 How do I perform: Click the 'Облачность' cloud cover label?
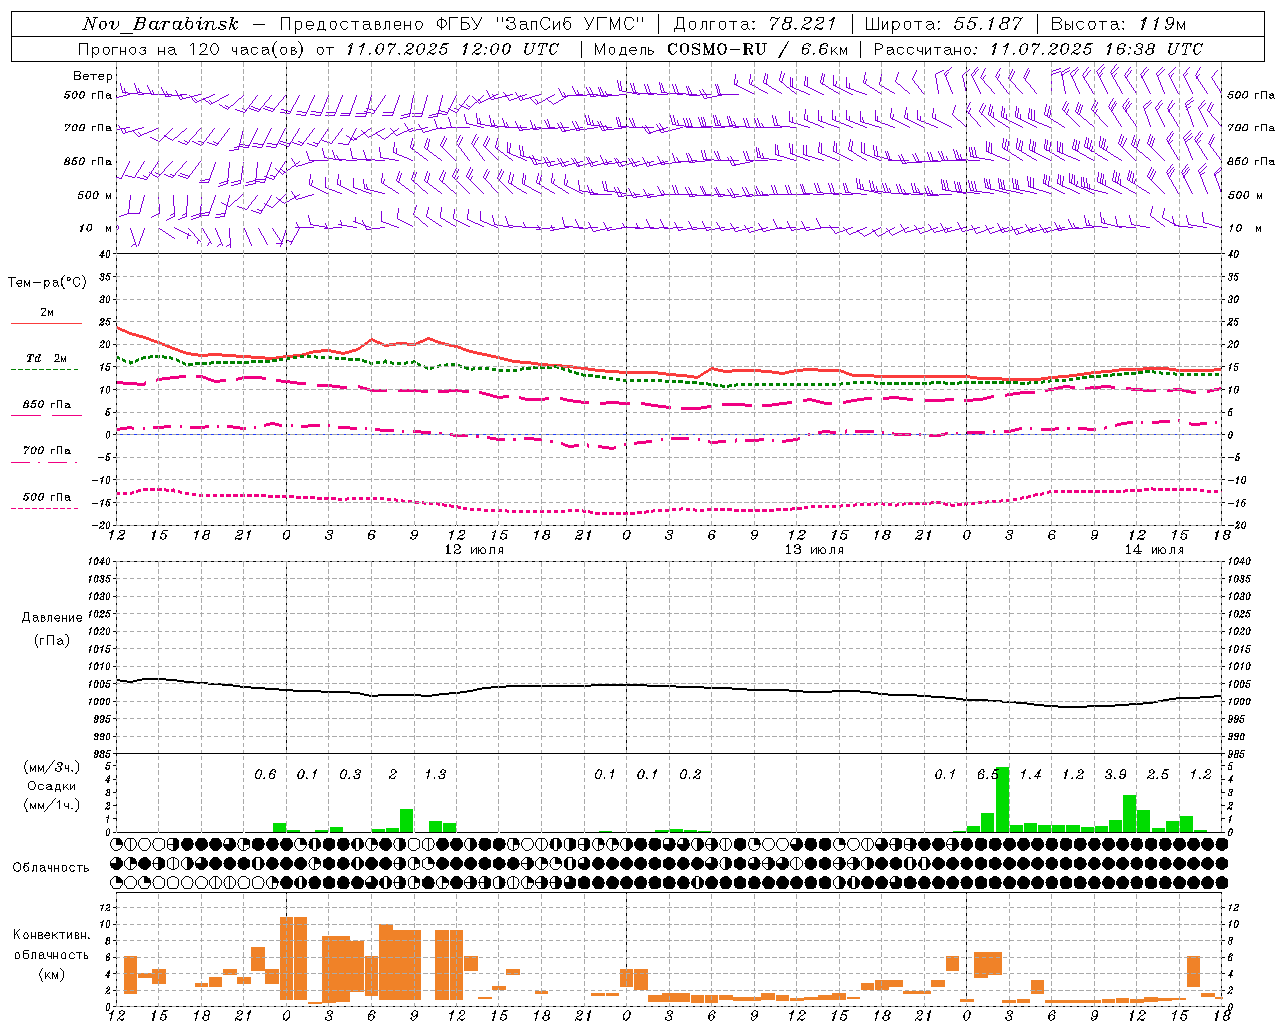(51, 867)
